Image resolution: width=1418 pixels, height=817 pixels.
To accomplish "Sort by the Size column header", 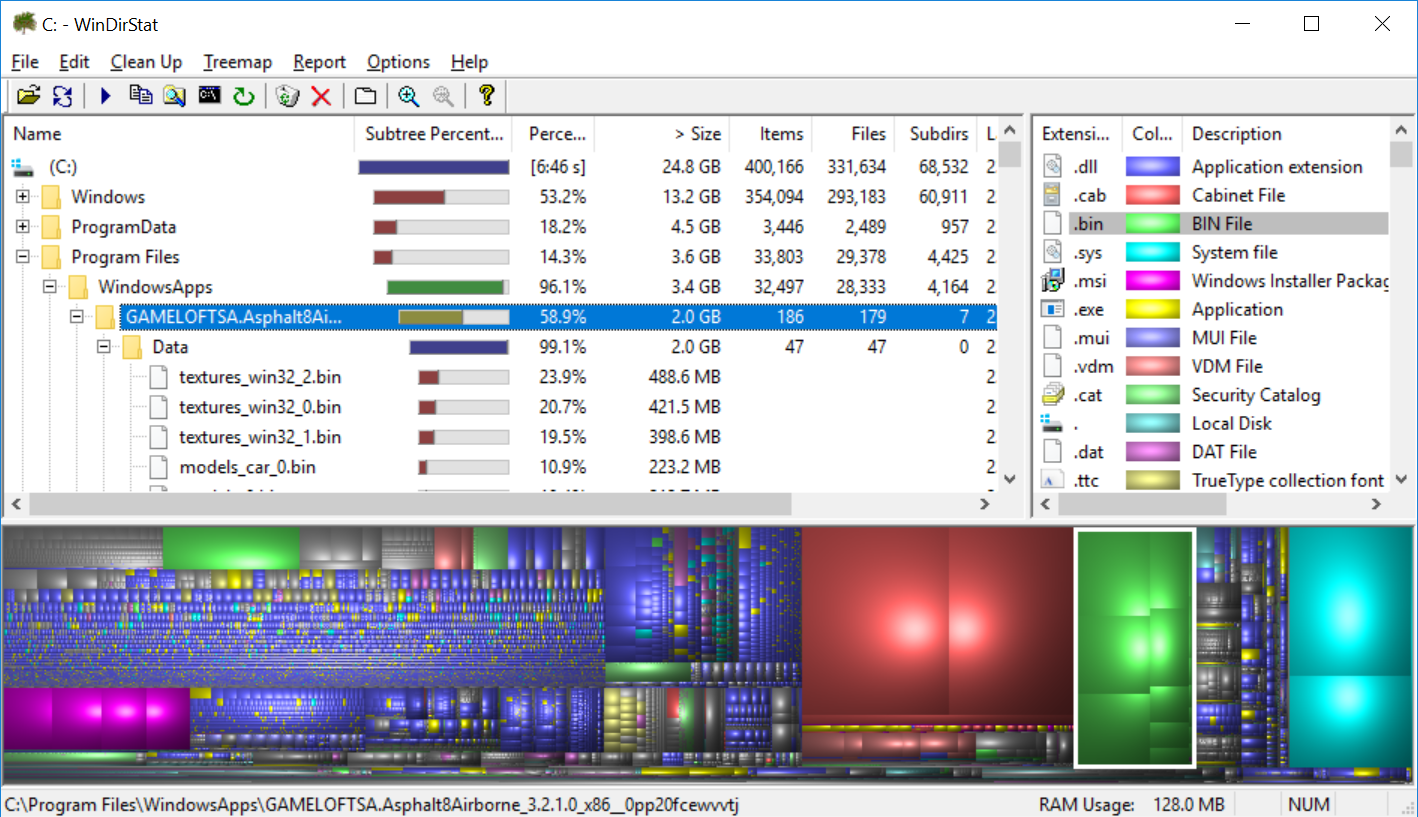I will 662,134.
